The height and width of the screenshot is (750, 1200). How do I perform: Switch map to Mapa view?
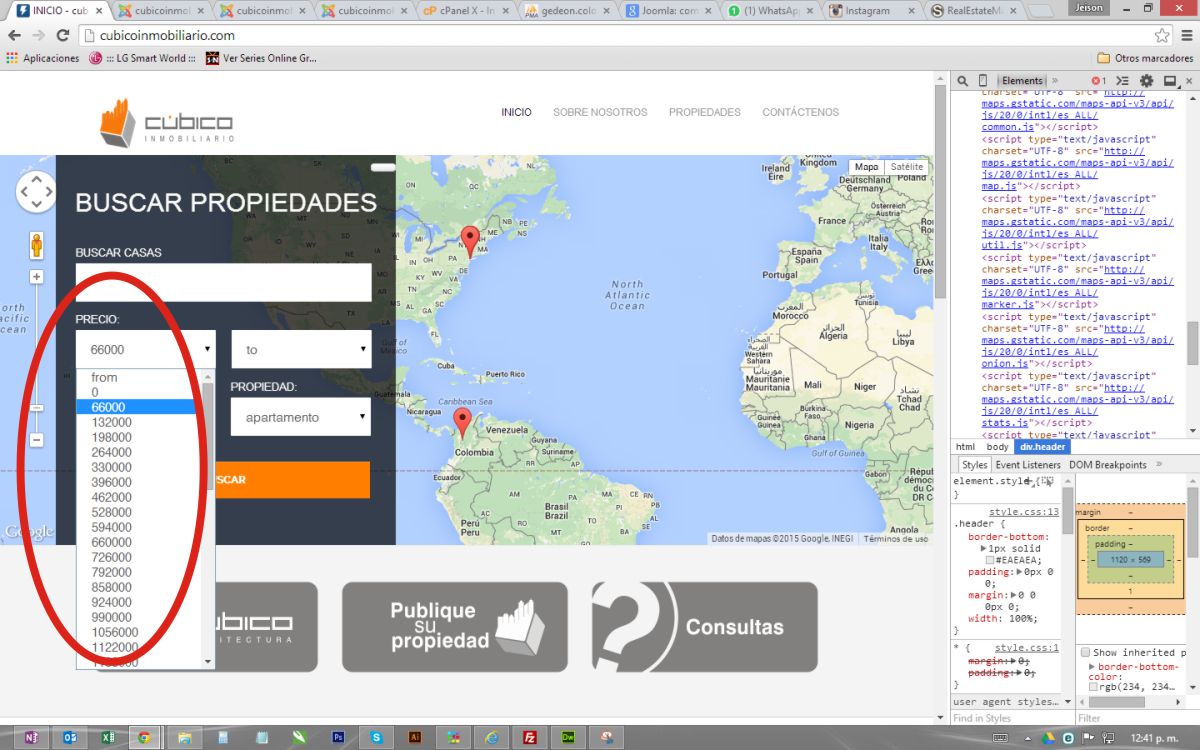click(x=866, y=167)
